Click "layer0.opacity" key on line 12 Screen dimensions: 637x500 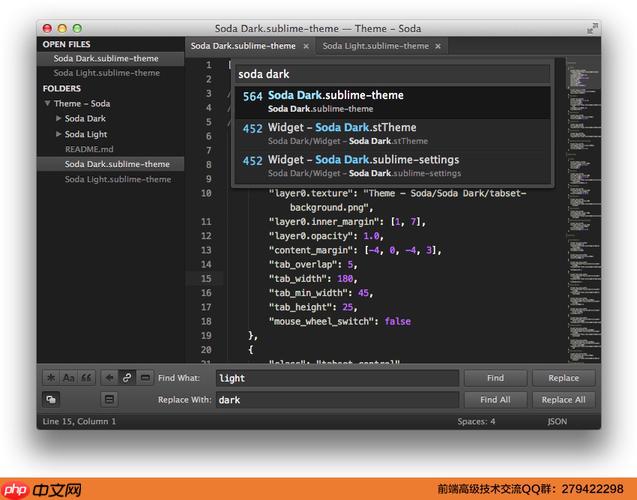tap(311, 236)
